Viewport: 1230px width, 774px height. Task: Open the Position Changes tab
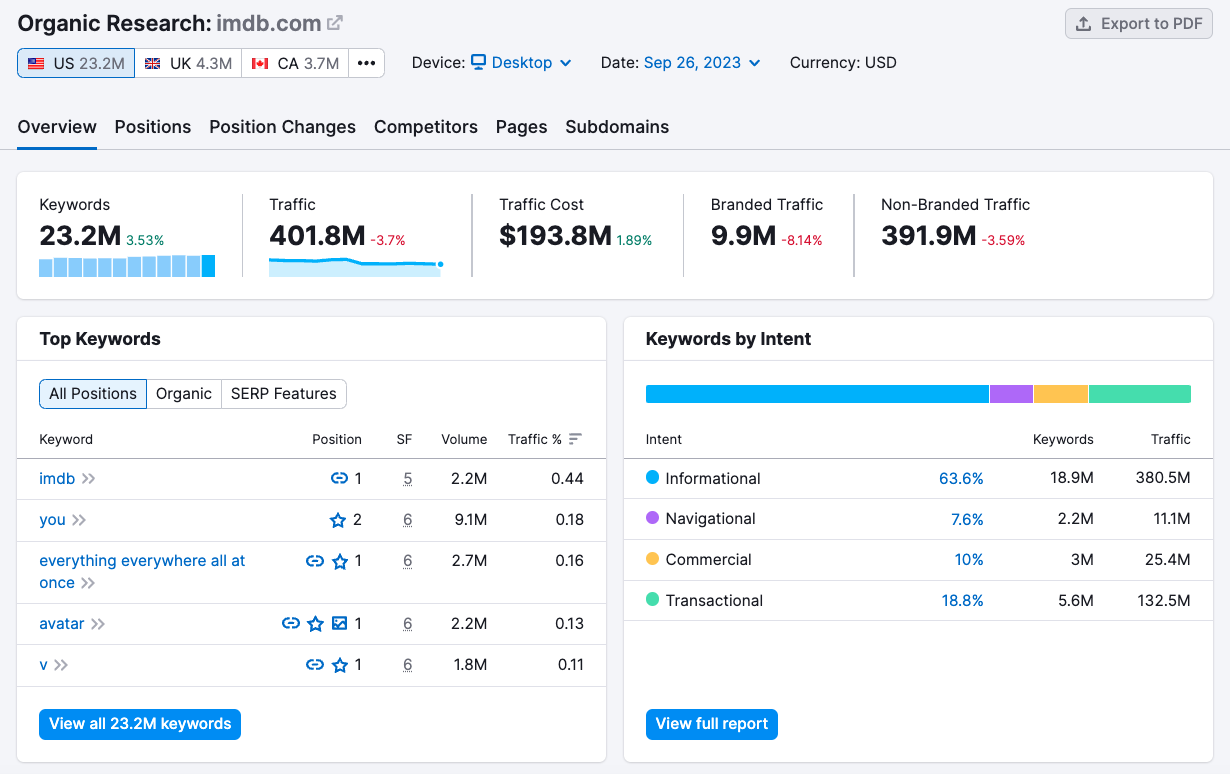[x=282, y=127]
